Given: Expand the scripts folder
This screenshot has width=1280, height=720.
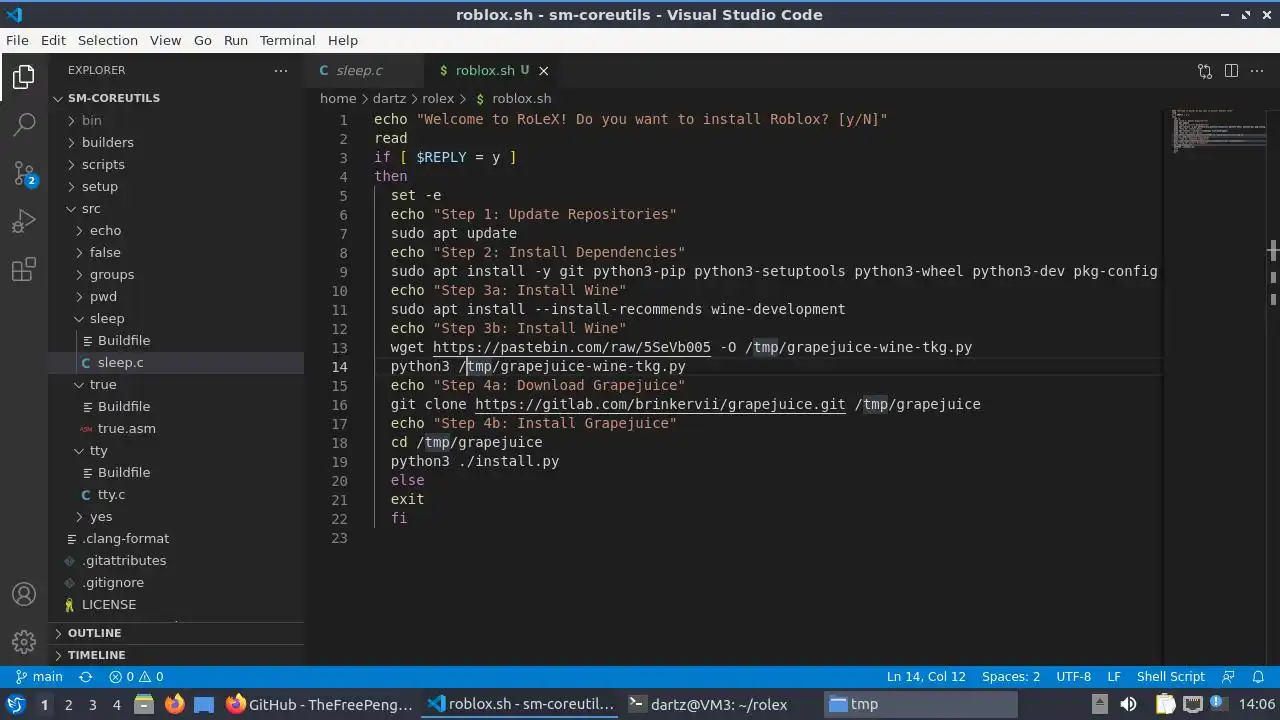Looking at the screenshot, I should [x=176, y=164].
